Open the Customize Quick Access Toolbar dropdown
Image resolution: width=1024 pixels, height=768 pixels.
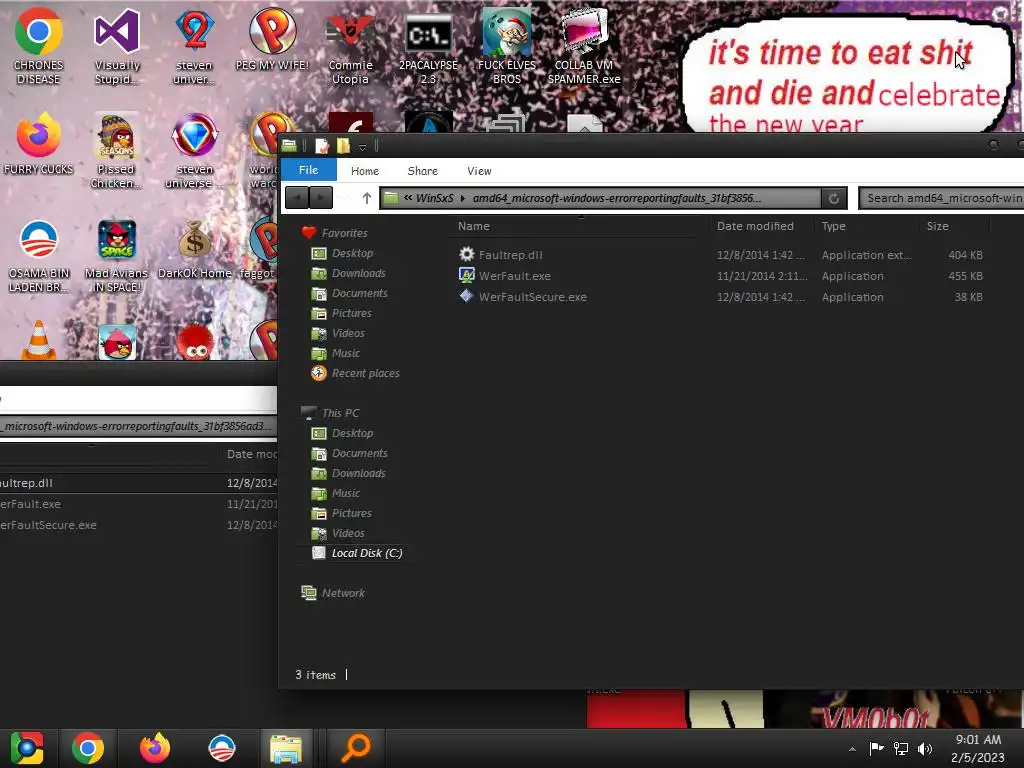362,147
